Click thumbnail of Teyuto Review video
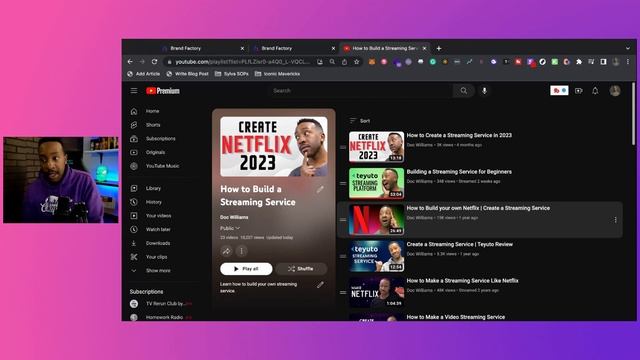 (x=376, y=256)
